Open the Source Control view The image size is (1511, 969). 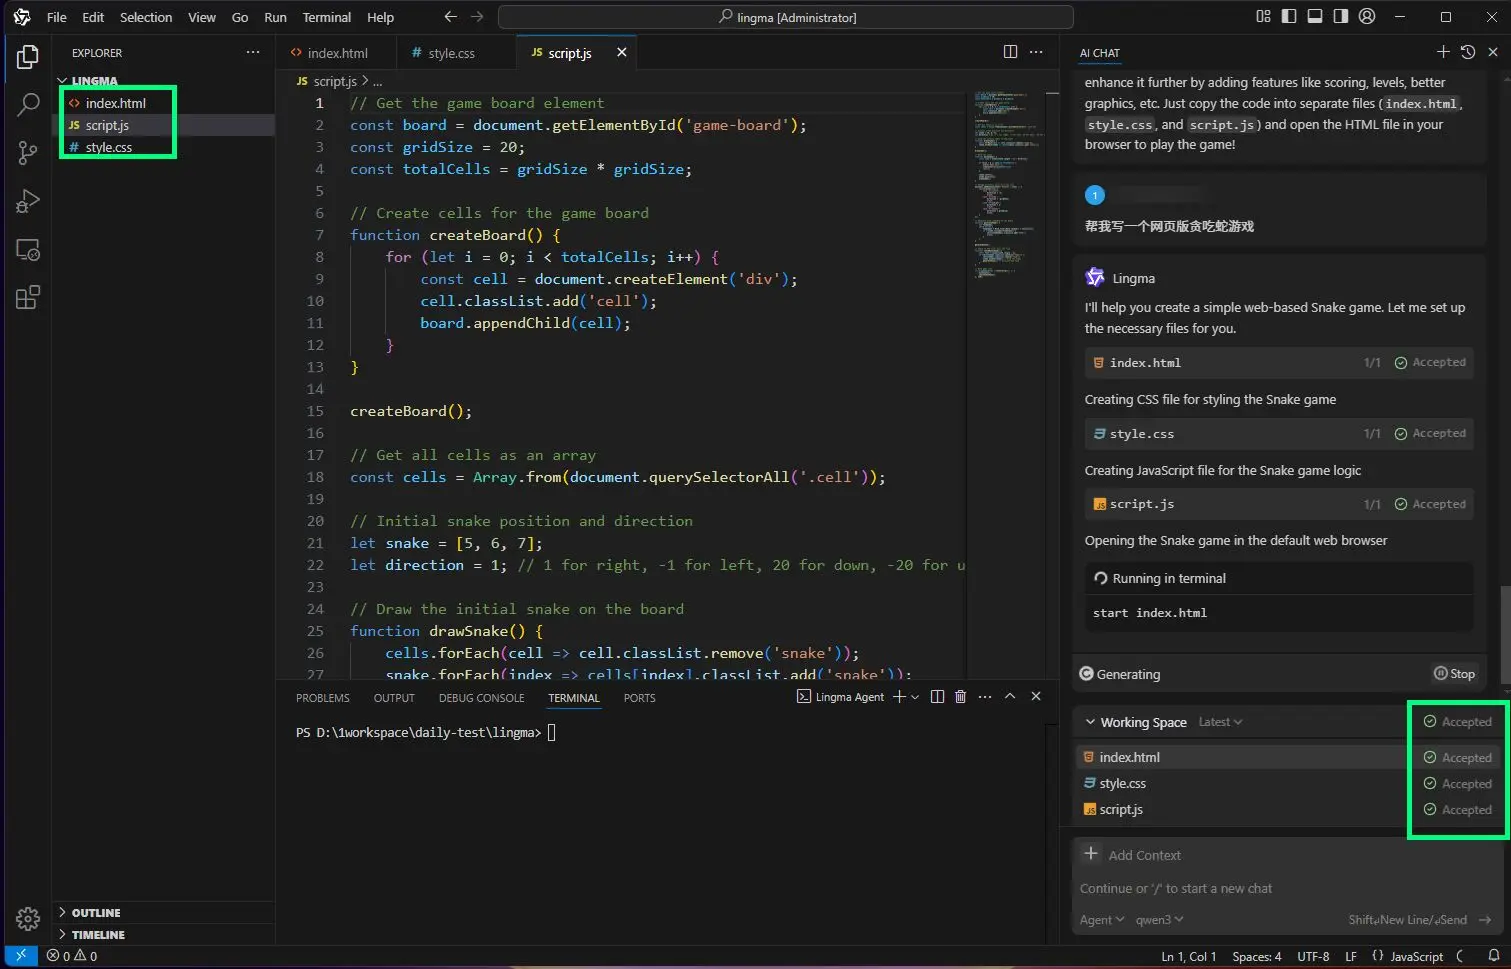pos(28,152)
